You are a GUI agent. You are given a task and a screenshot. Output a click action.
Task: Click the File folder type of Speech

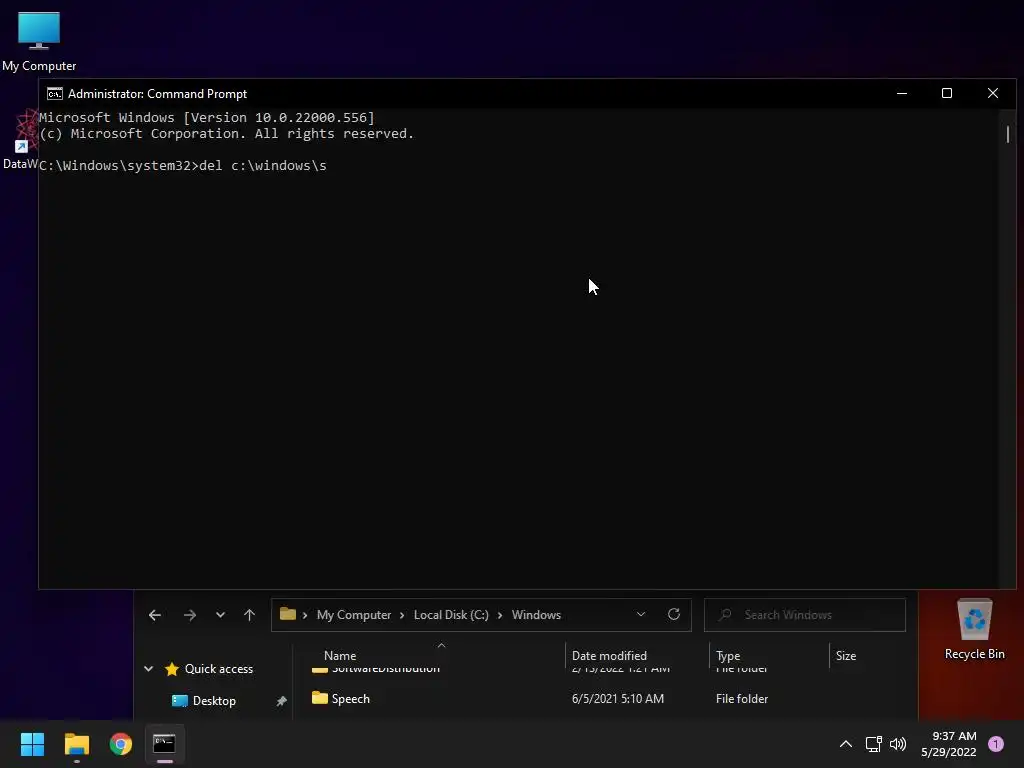tap(742, 699)
